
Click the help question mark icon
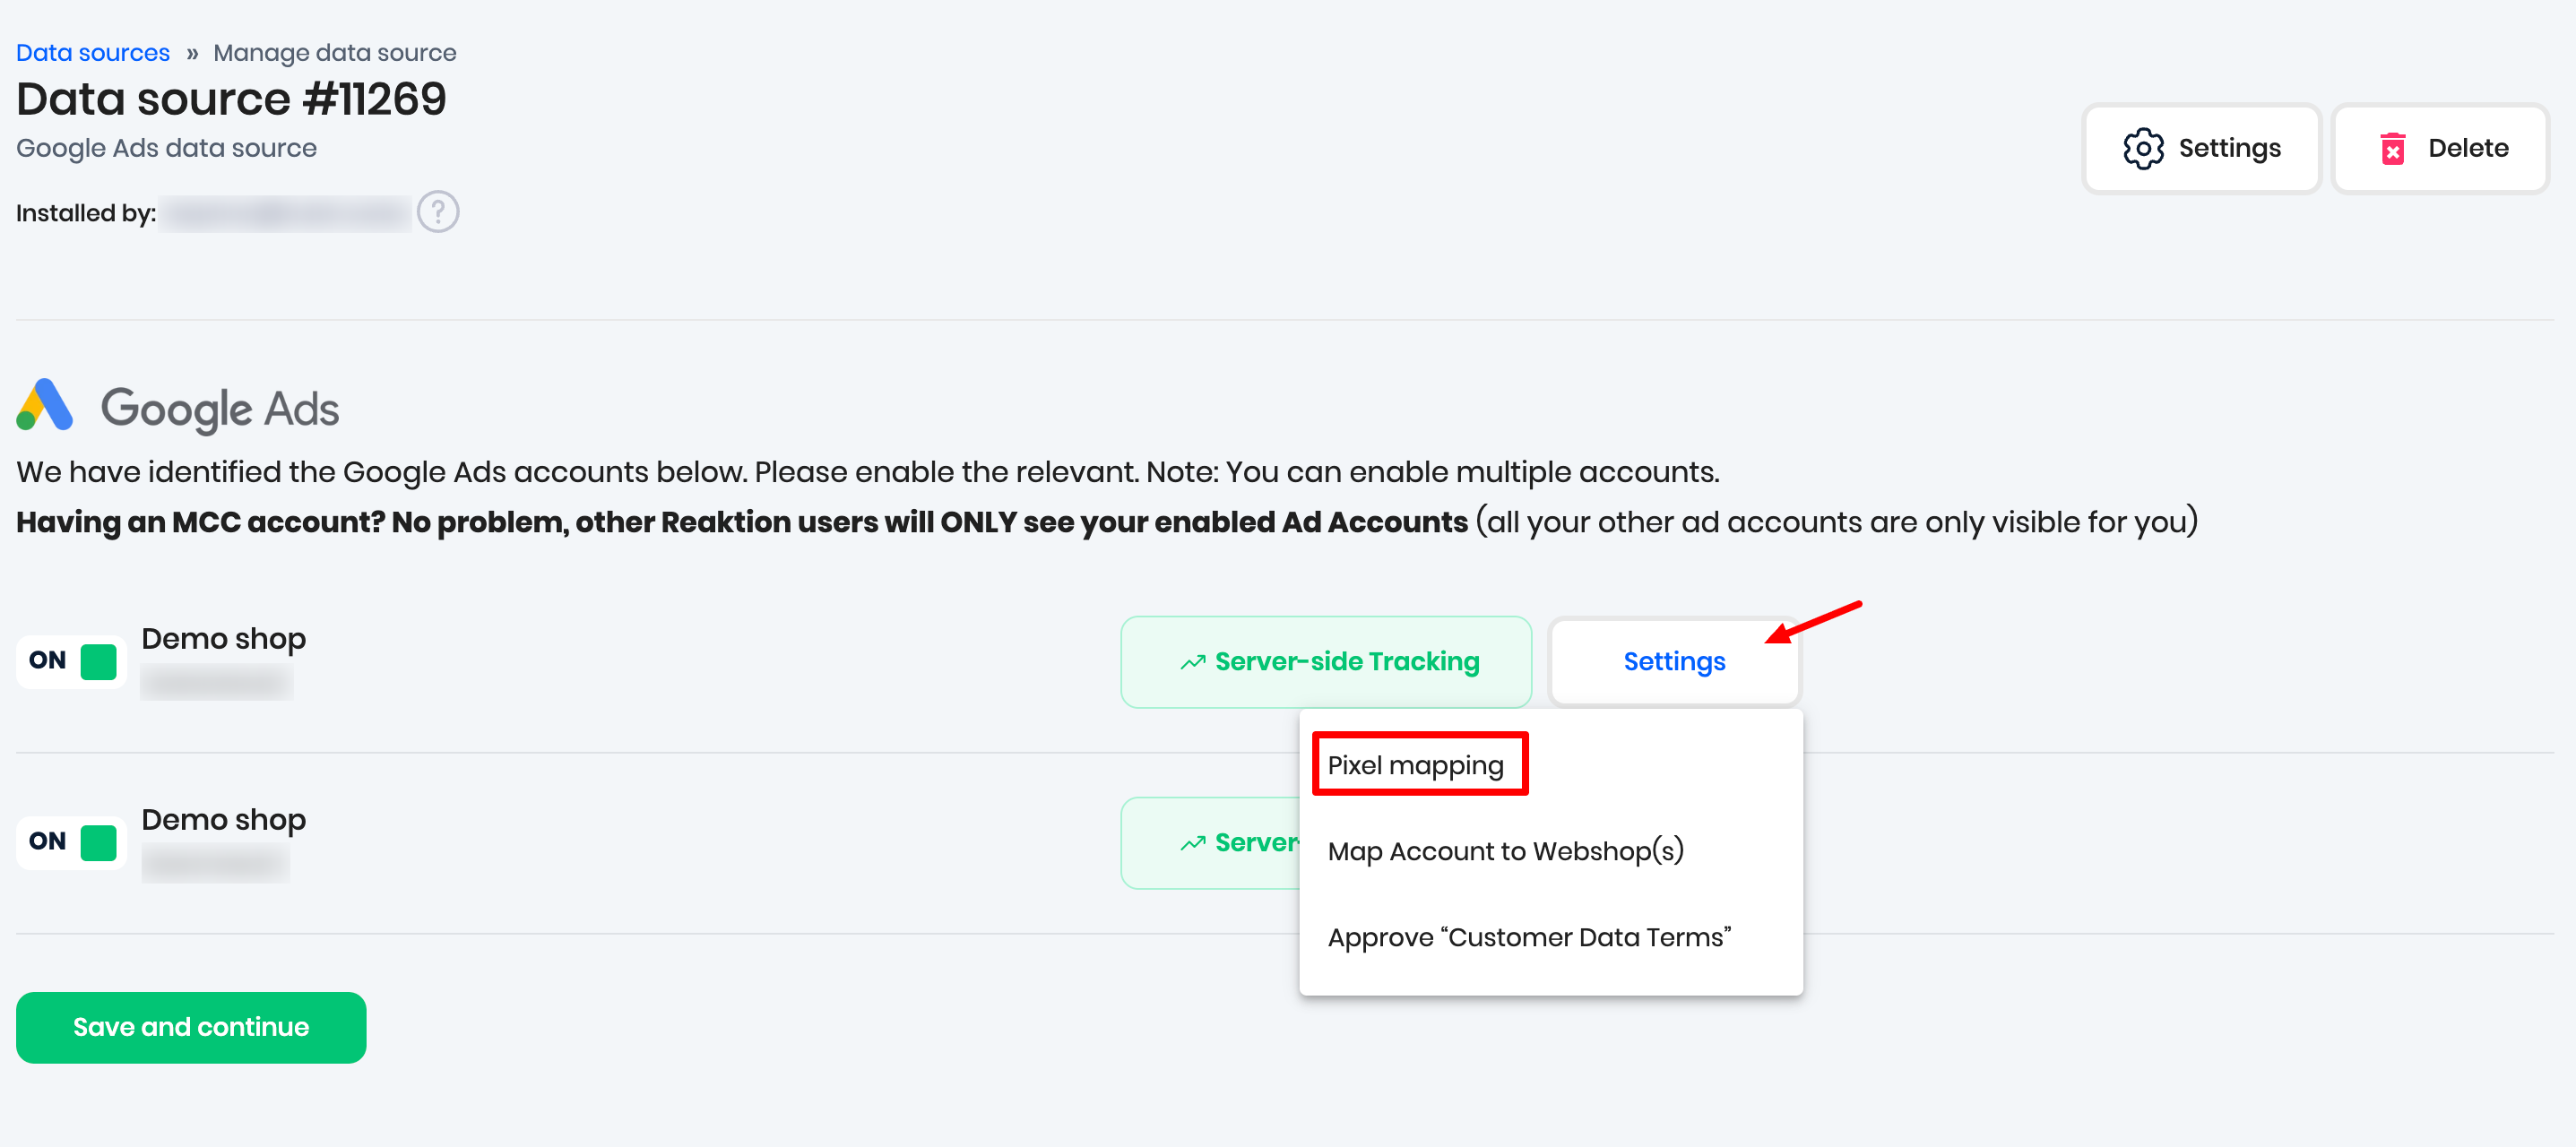tap(438, 212)
